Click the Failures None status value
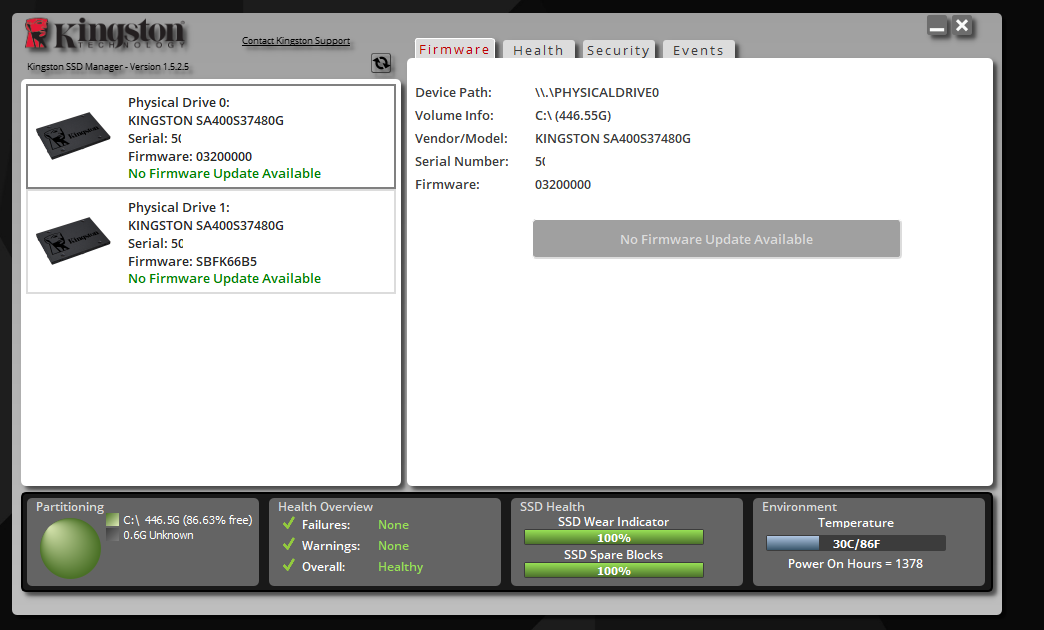This screenshot has width=1044, height=630. click(393, 525)
